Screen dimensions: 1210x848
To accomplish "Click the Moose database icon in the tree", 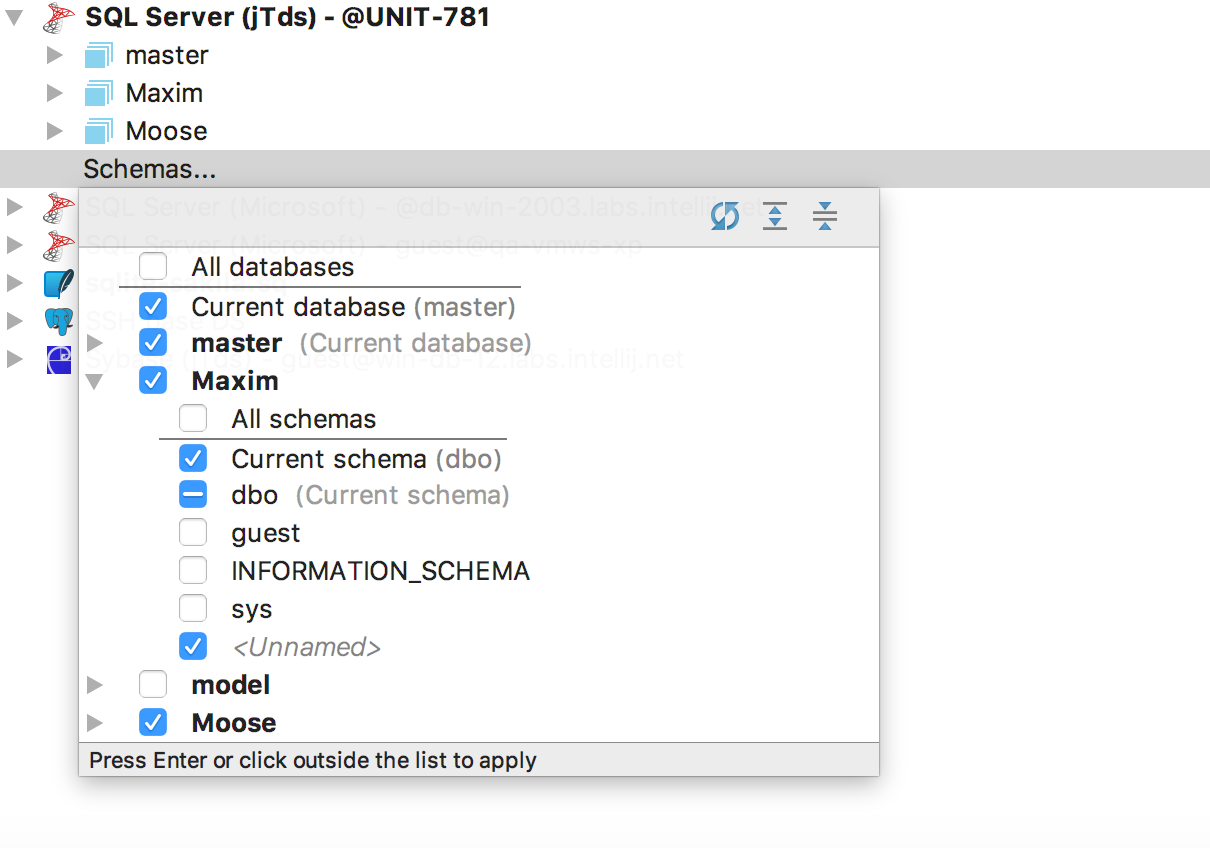I will point(98,131).
